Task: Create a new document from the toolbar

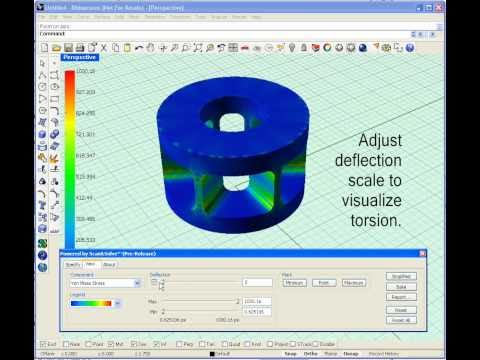Action: [x=44, y=48]
